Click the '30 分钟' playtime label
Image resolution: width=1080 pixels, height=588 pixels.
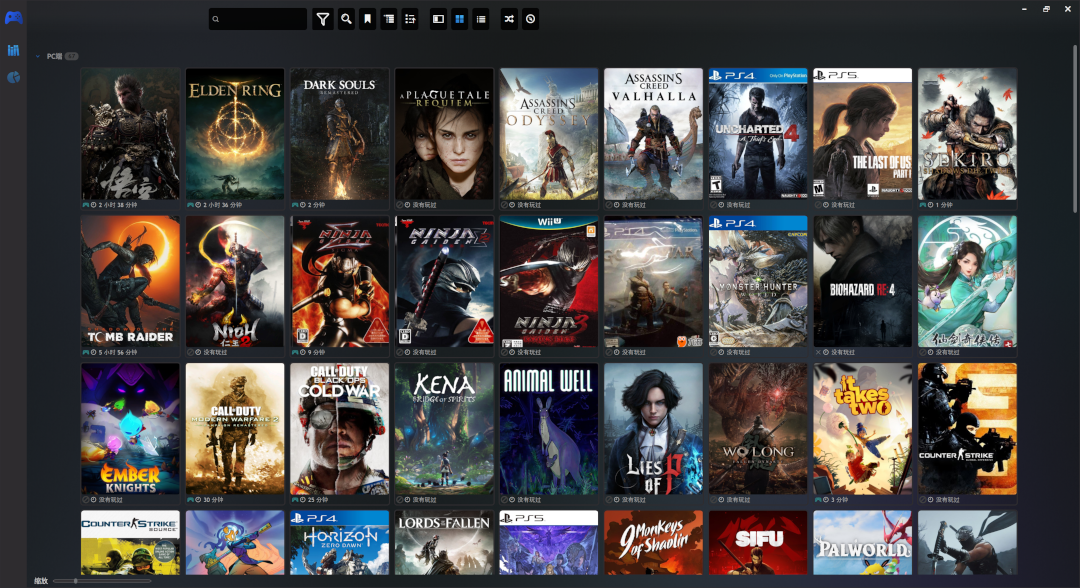pyautogui.click(x=214, y=500)
